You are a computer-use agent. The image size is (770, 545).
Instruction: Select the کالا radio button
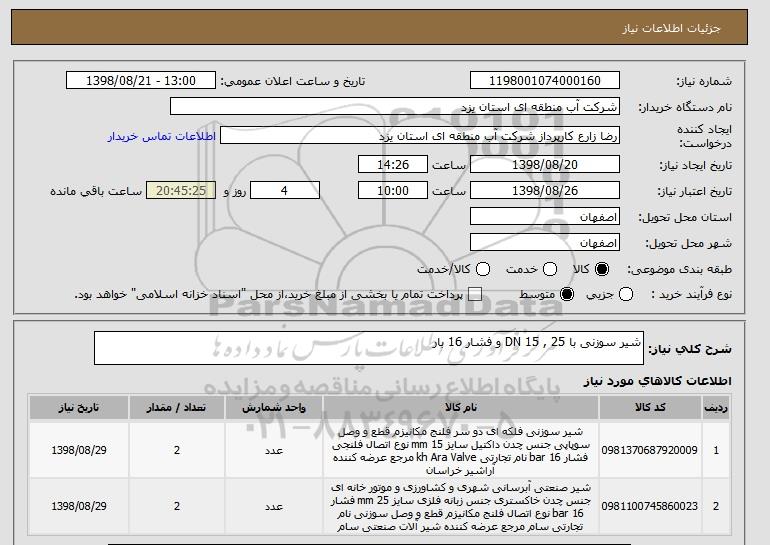[x=602, y=269]
